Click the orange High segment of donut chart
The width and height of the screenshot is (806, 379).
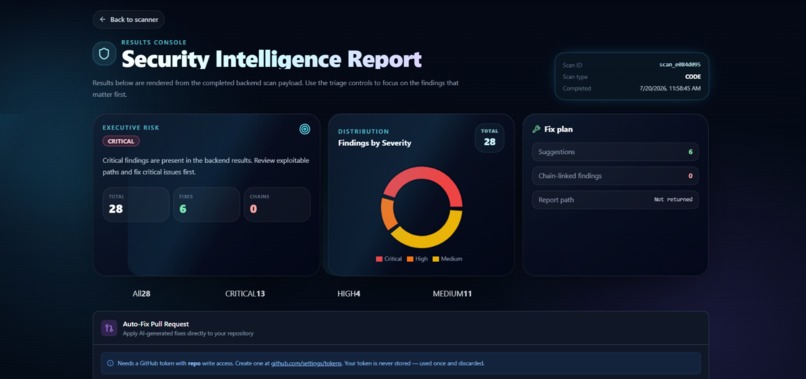pyautogui.click(x=388, y=213)
